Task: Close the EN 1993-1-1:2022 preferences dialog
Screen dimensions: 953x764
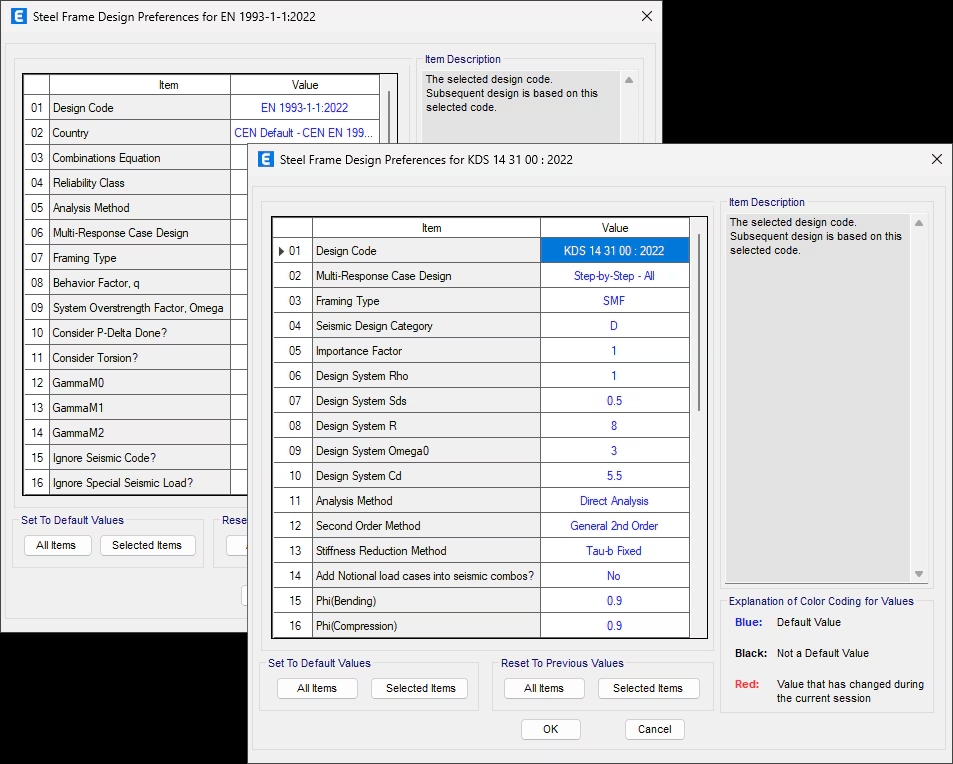Action: 647,17
